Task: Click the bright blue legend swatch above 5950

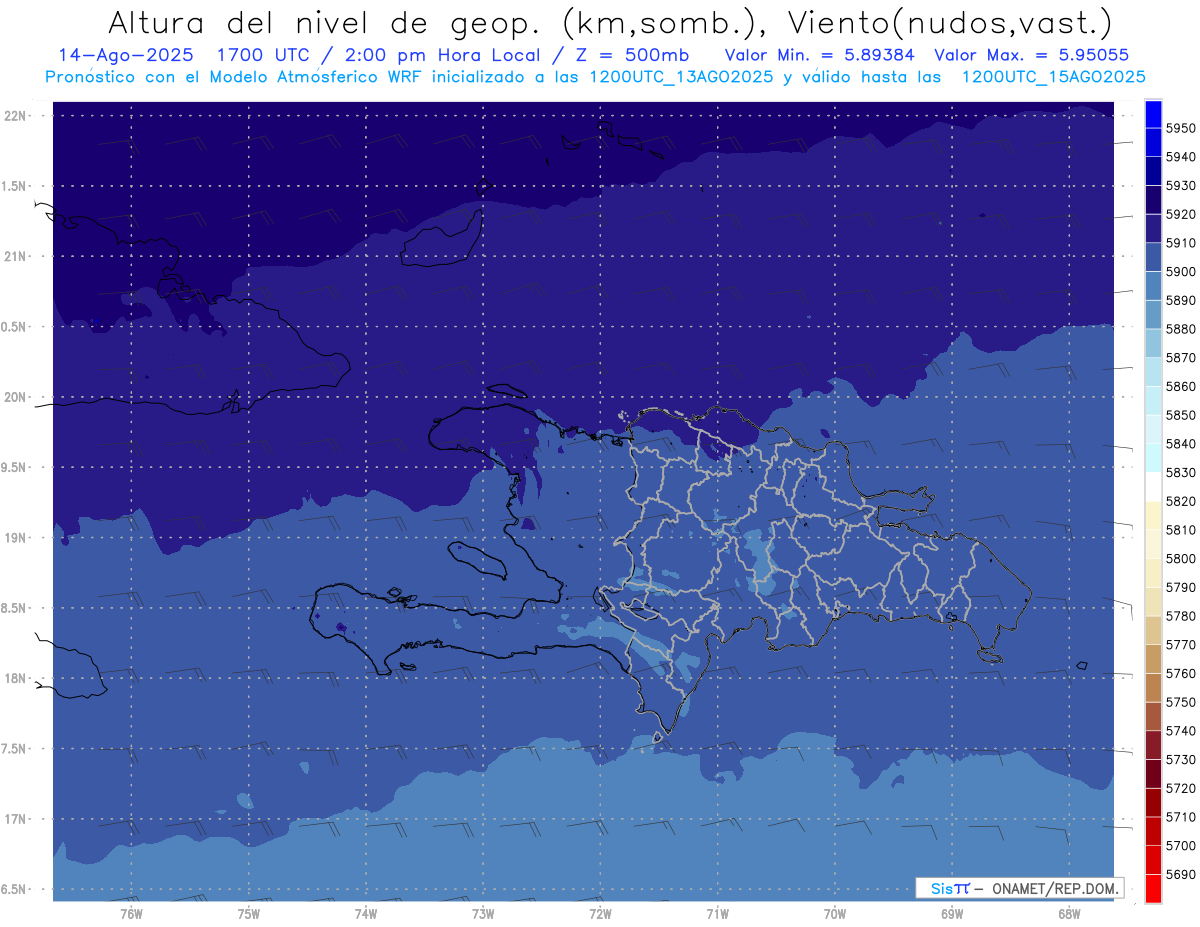Action: pos(1153,114)
